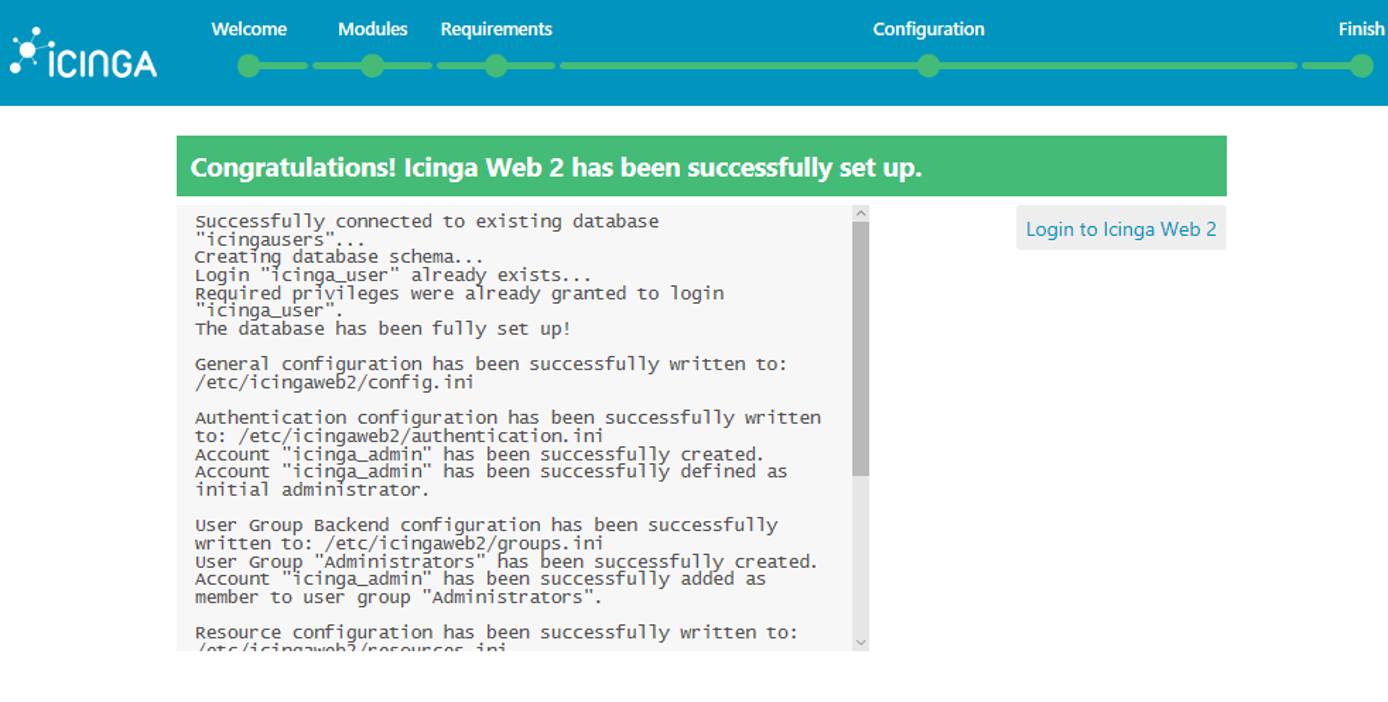This screenshot has width=1388, height=702.
Task: Click Login to Icinga Web 2
Action: pos(1120,229)
